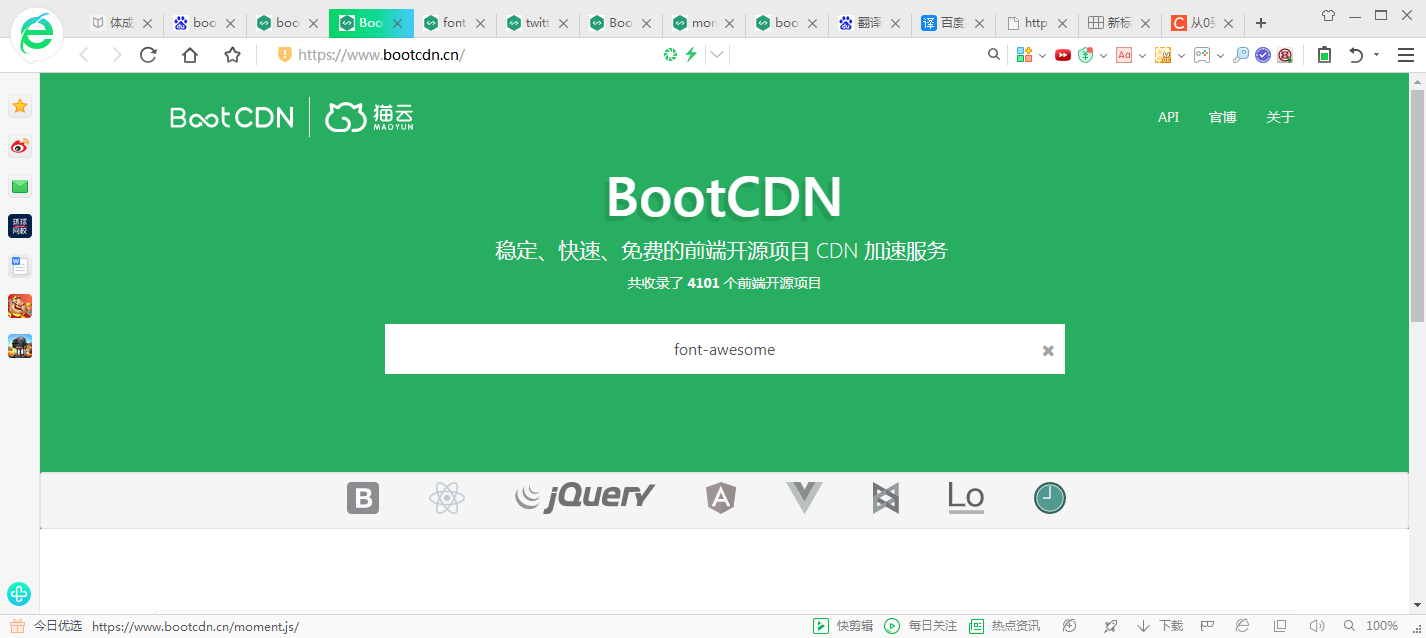1426x638 pixels.
Task: Open the favorites star in sidebar
Action: pyautogui.click(x=20, y=106)
